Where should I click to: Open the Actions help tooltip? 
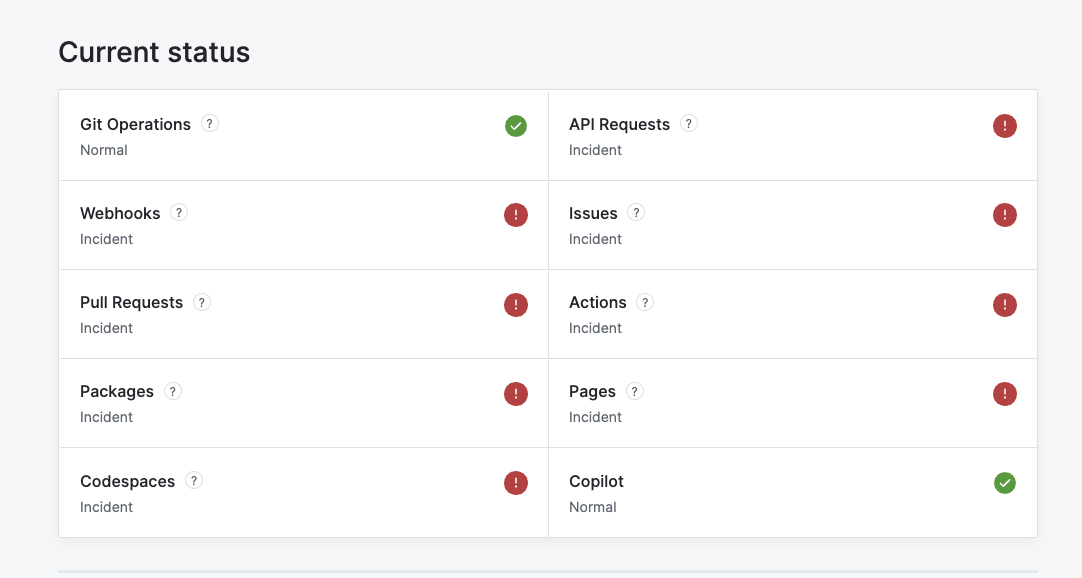pos(645,302)
